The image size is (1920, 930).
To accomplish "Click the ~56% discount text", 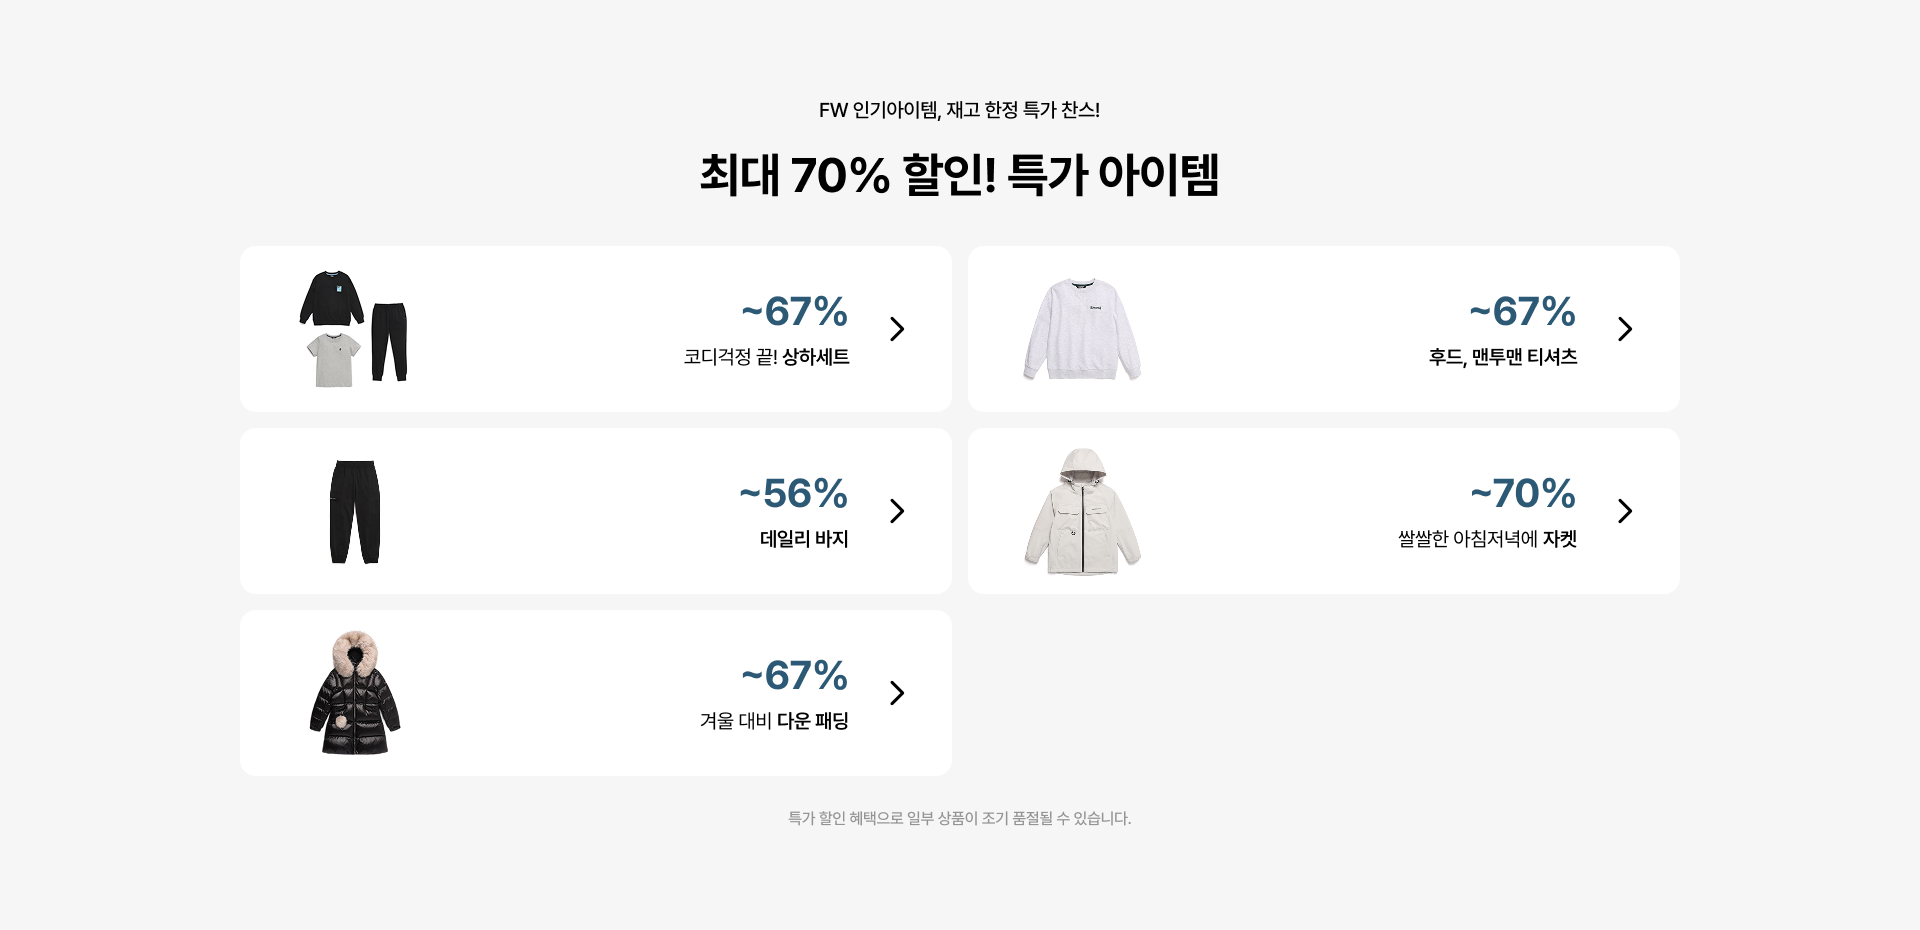I will click(794, 494).
